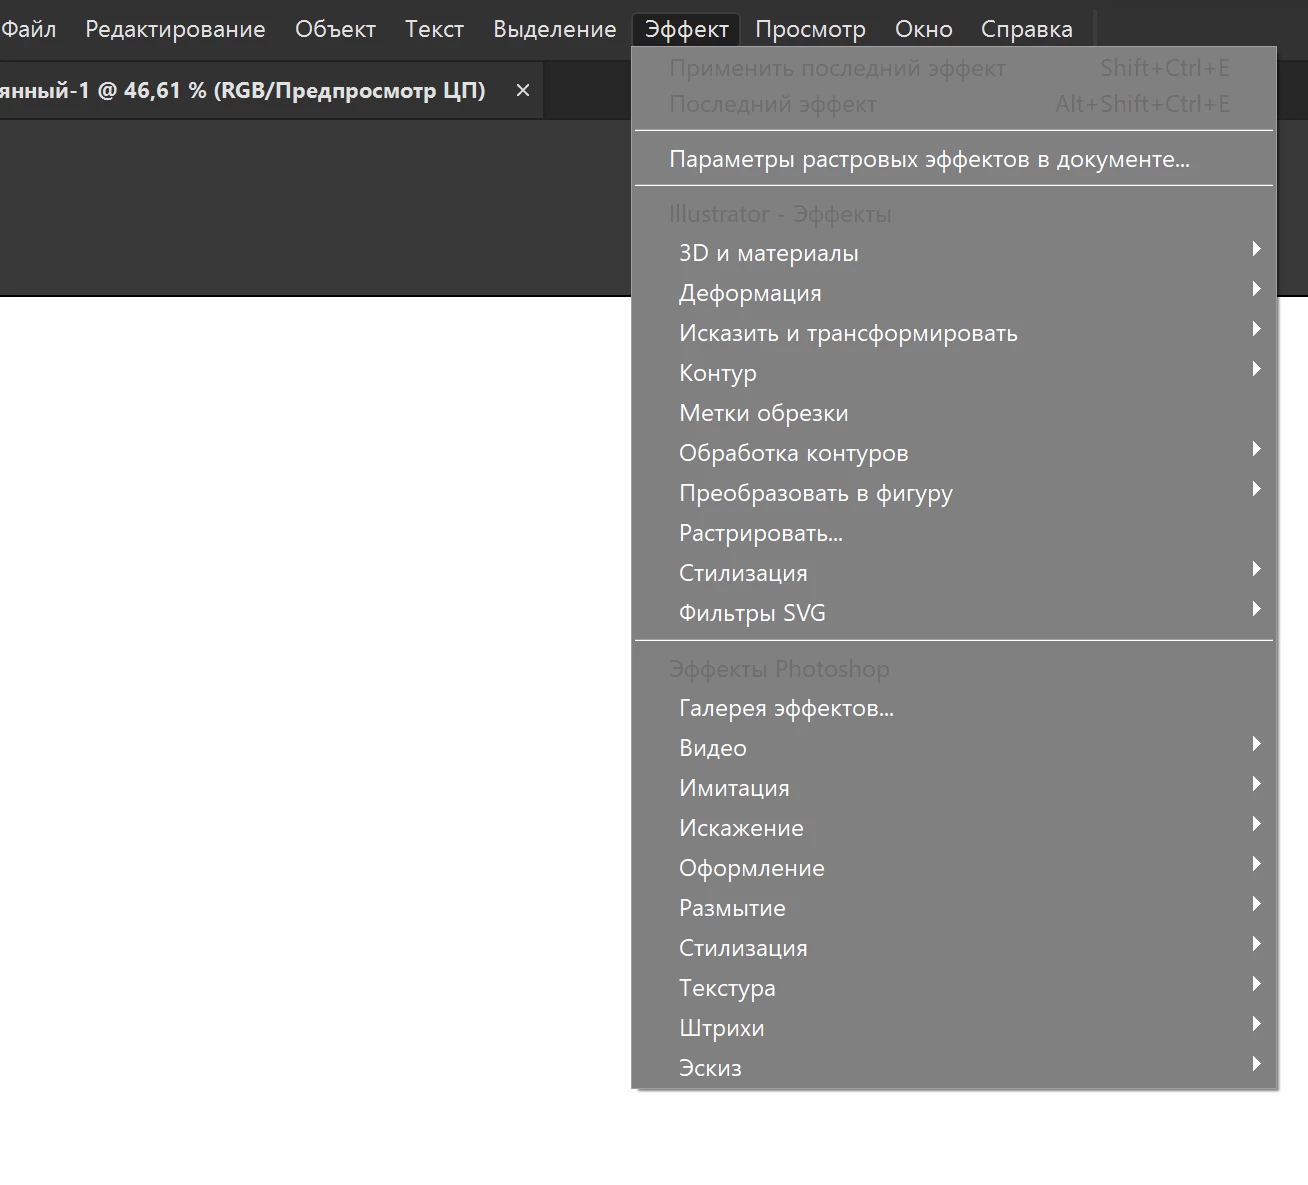
Task: Choose the Растрировать... effect
Action: coord(954,533)
